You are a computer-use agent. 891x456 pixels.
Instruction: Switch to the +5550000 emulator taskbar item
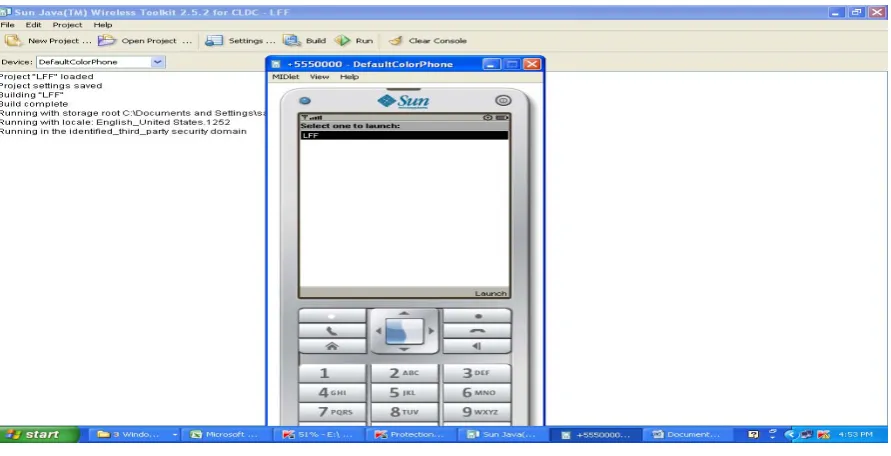tap(597, 435)
